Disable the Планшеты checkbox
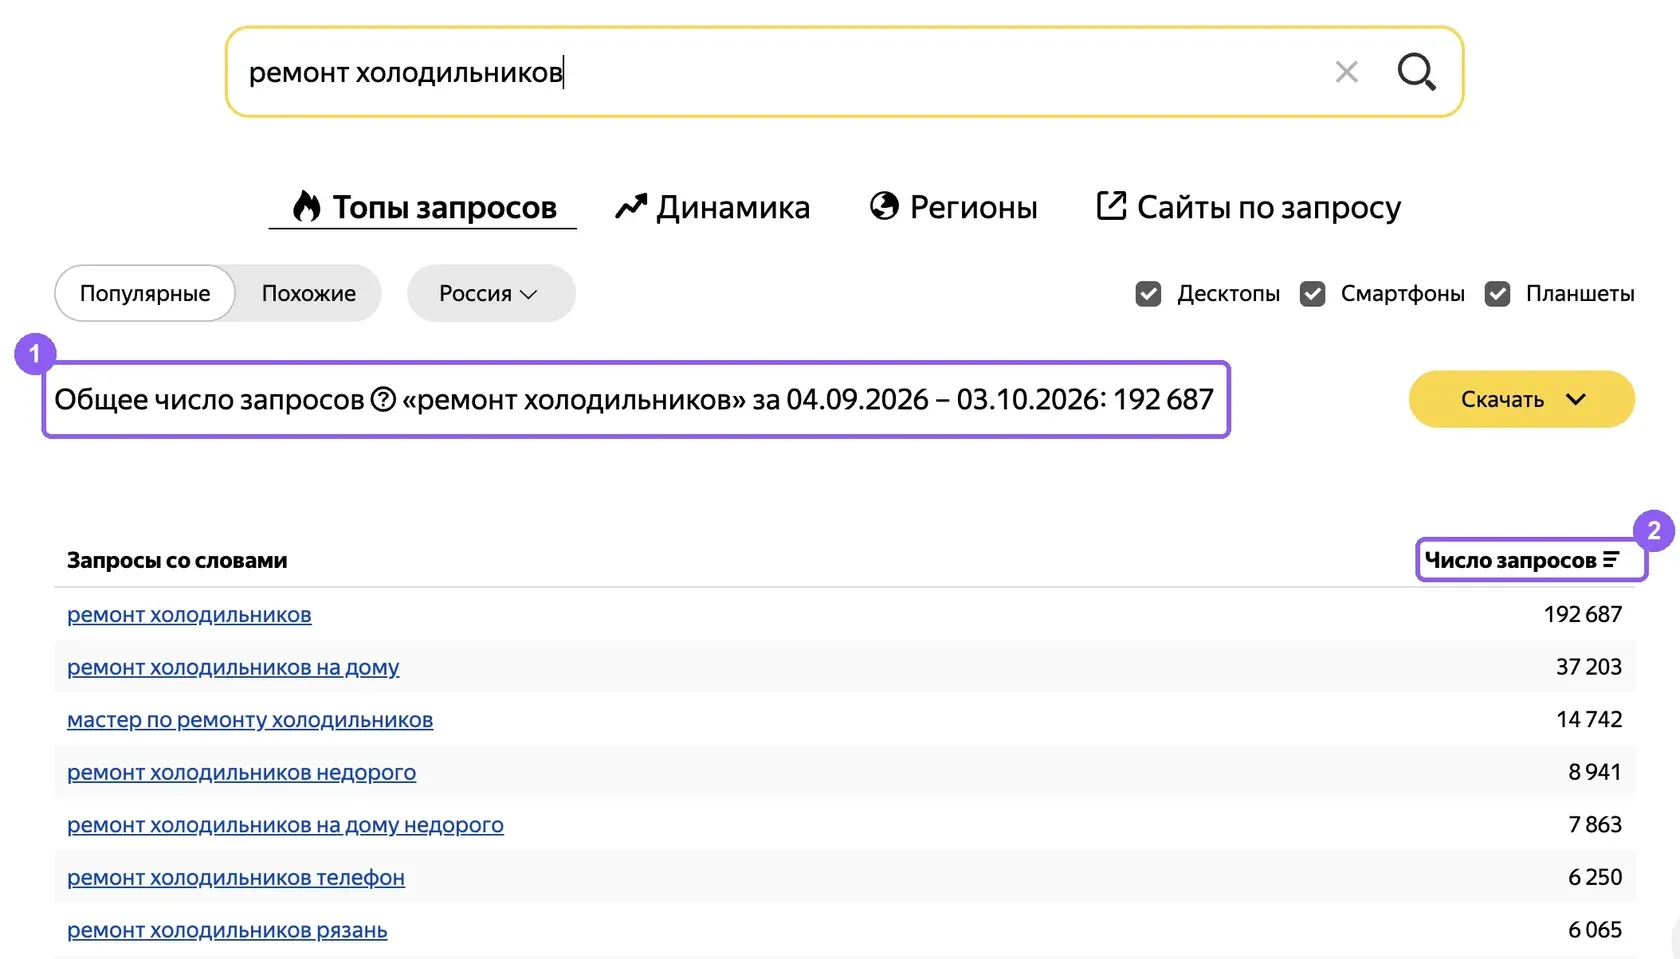The image size is (1680, 959). coord(1497,294)
